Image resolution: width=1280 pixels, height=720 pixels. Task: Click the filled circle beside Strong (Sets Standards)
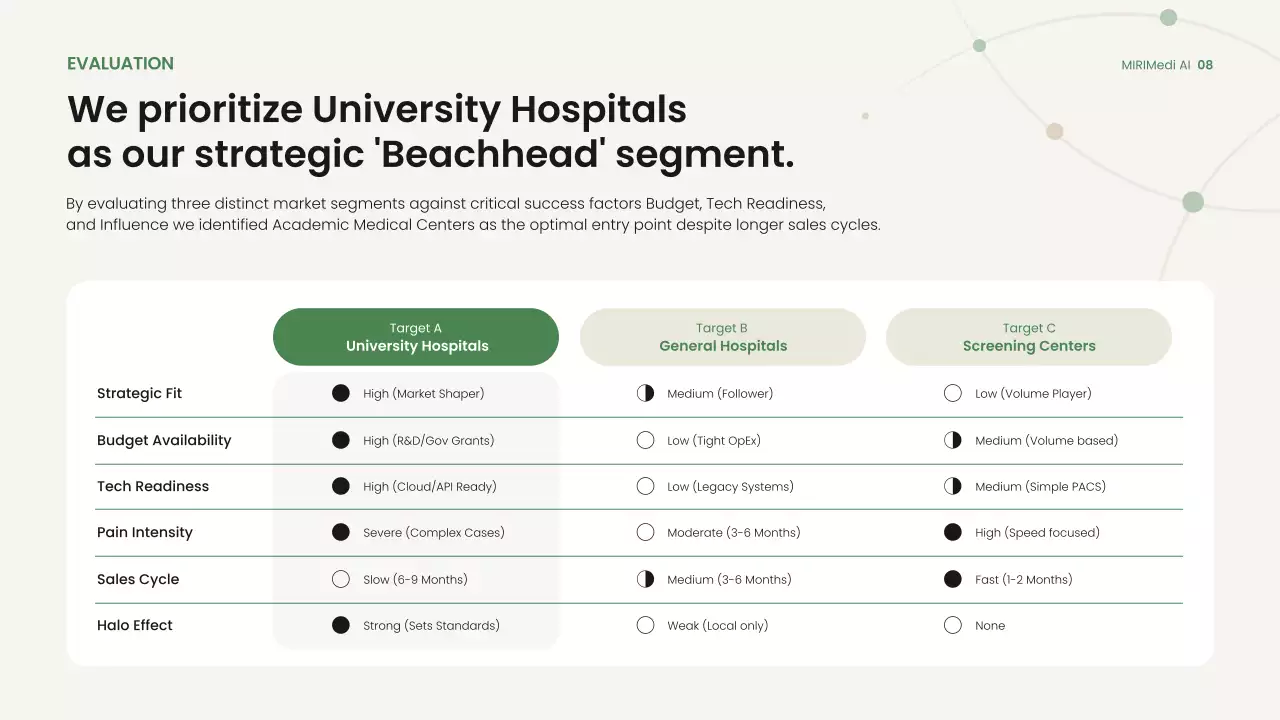341,625
